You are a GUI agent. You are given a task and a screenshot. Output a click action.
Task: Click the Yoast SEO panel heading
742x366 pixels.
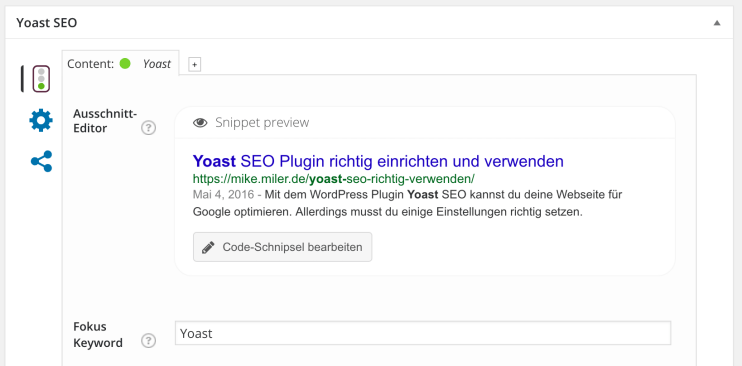[46, 23]
